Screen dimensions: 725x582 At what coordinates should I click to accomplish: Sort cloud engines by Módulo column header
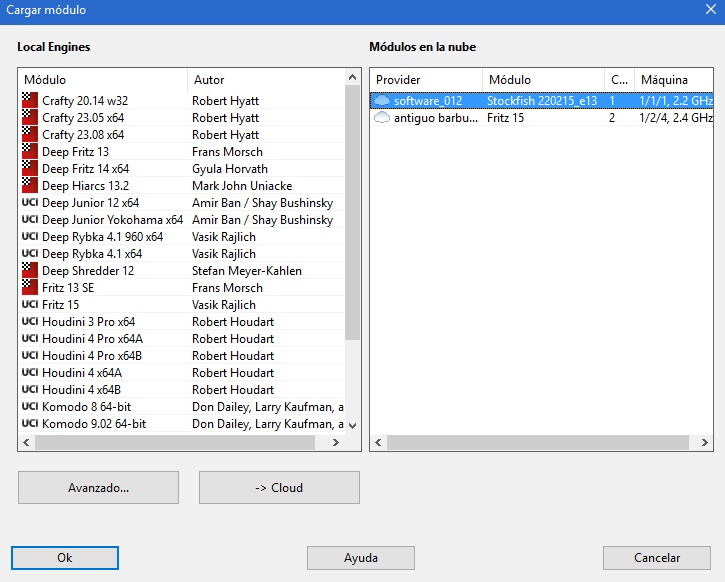click(x=543, y=80)
